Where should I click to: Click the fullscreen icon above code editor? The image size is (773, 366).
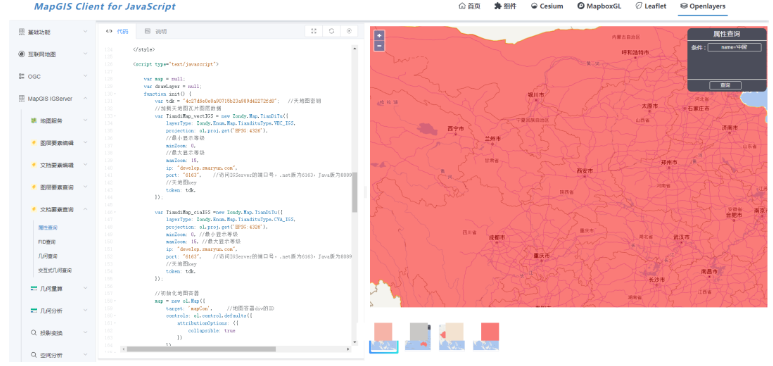(314, 31)
